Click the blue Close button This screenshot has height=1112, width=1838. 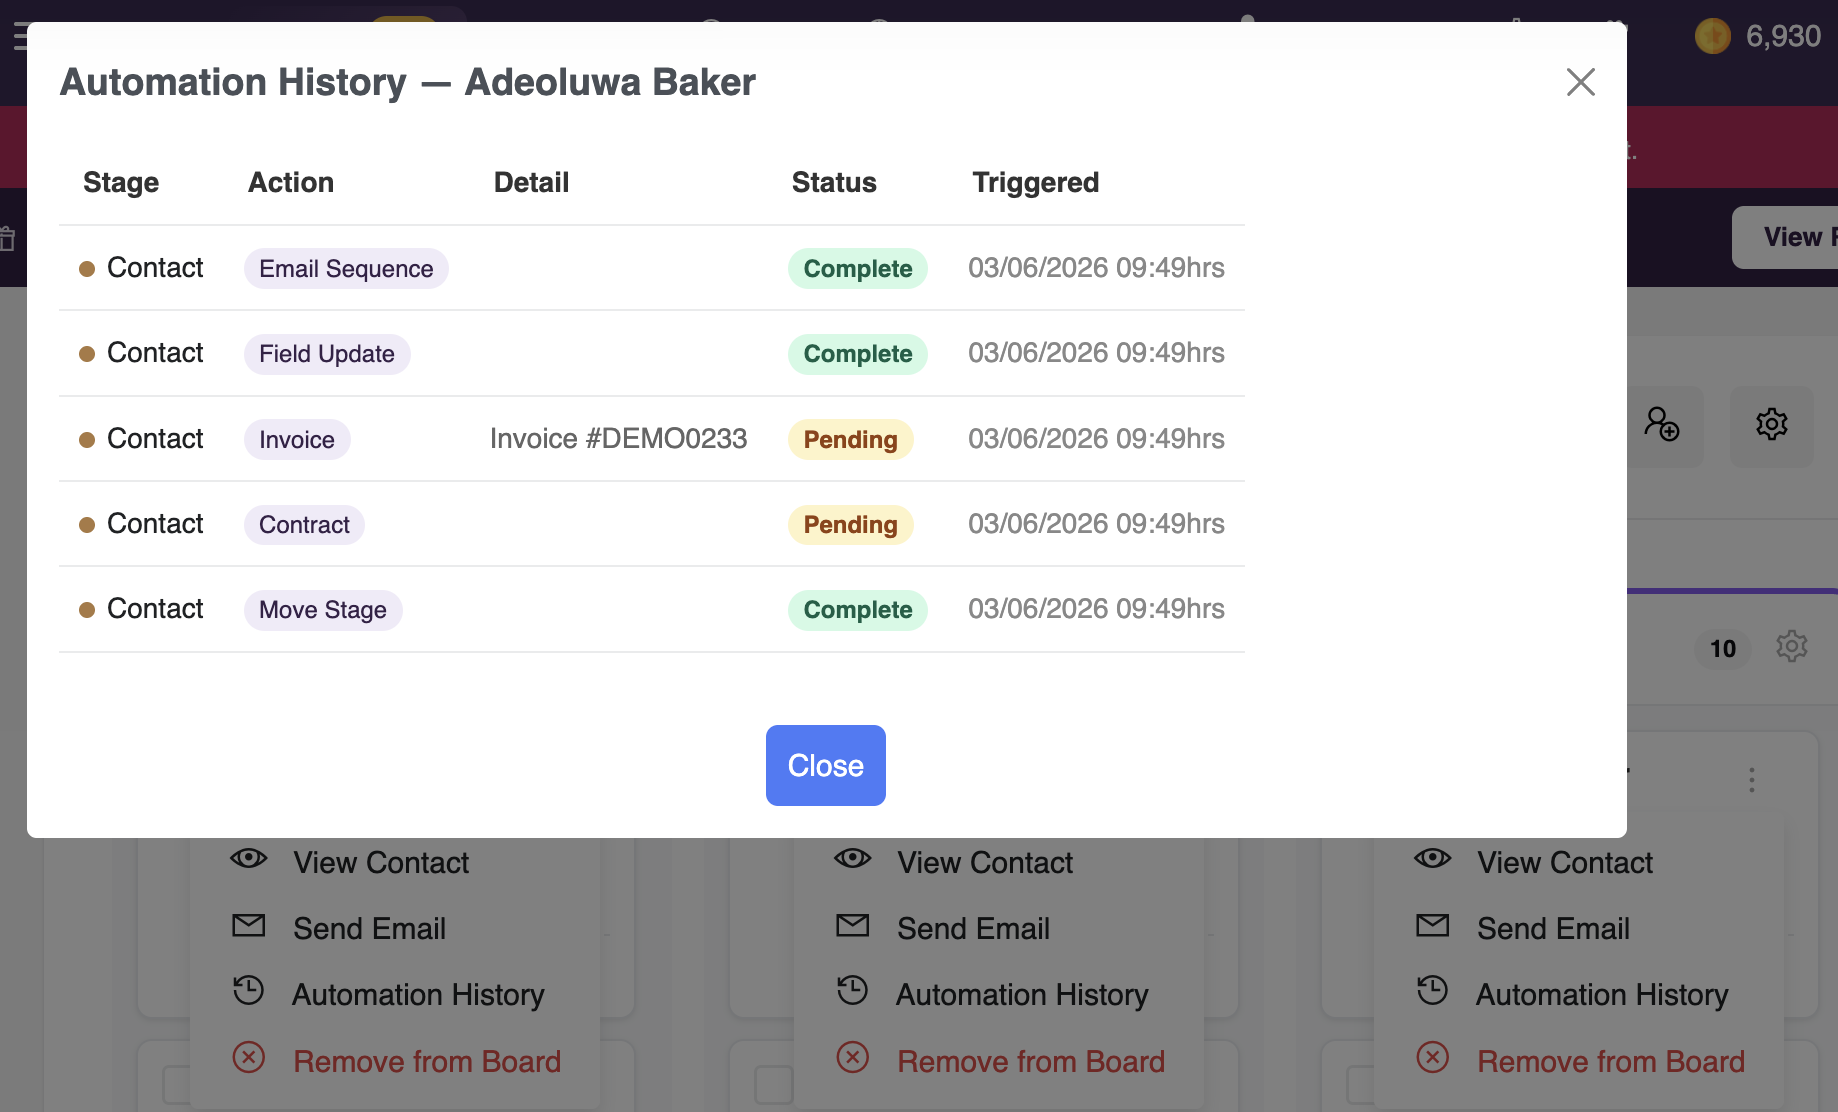pyautogui.click(x=825, y=765)
